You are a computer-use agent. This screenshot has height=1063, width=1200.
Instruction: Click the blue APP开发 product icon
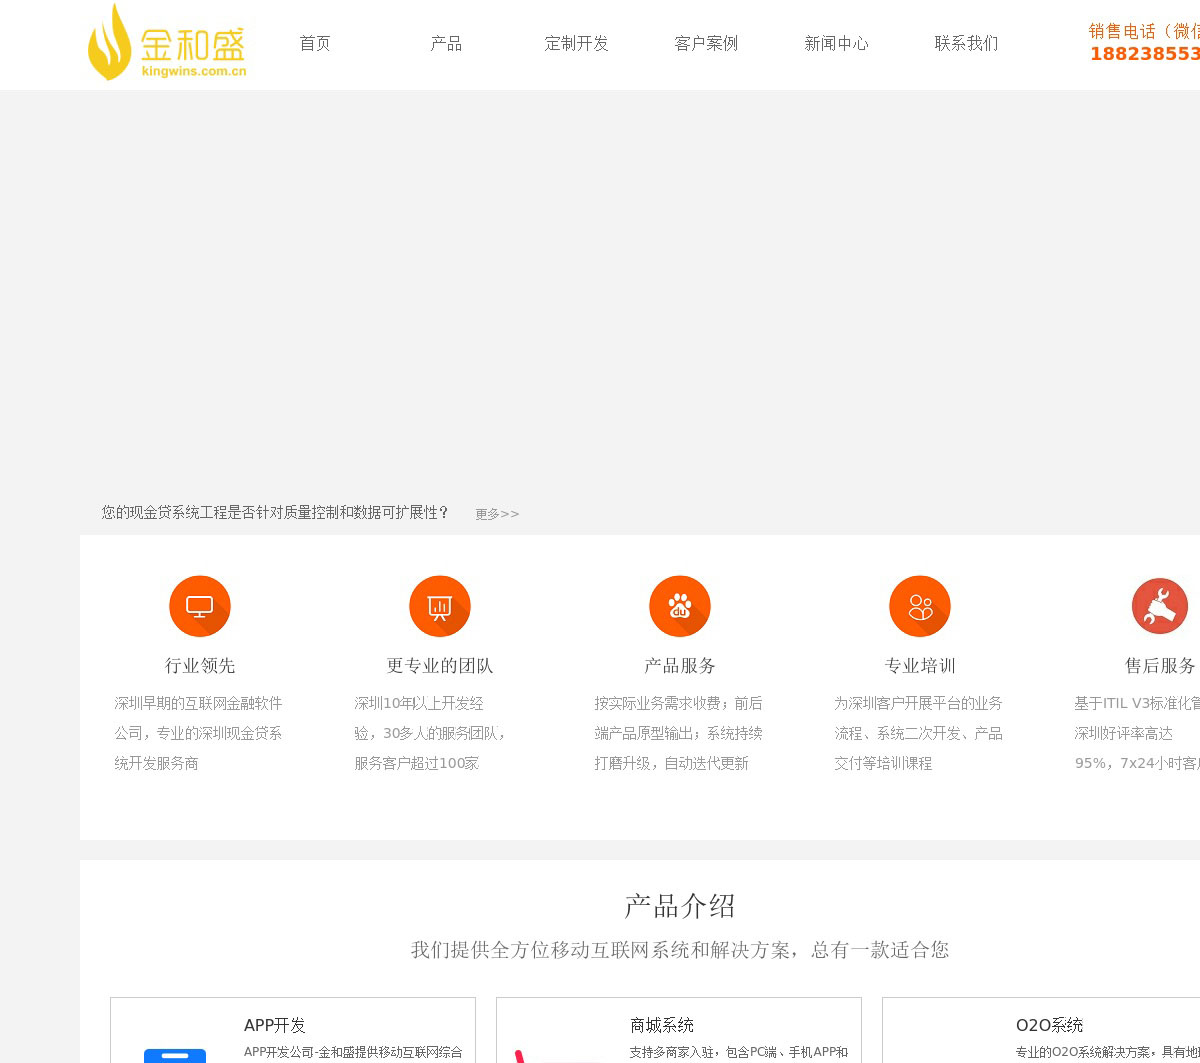click(x=175, y=1054)
